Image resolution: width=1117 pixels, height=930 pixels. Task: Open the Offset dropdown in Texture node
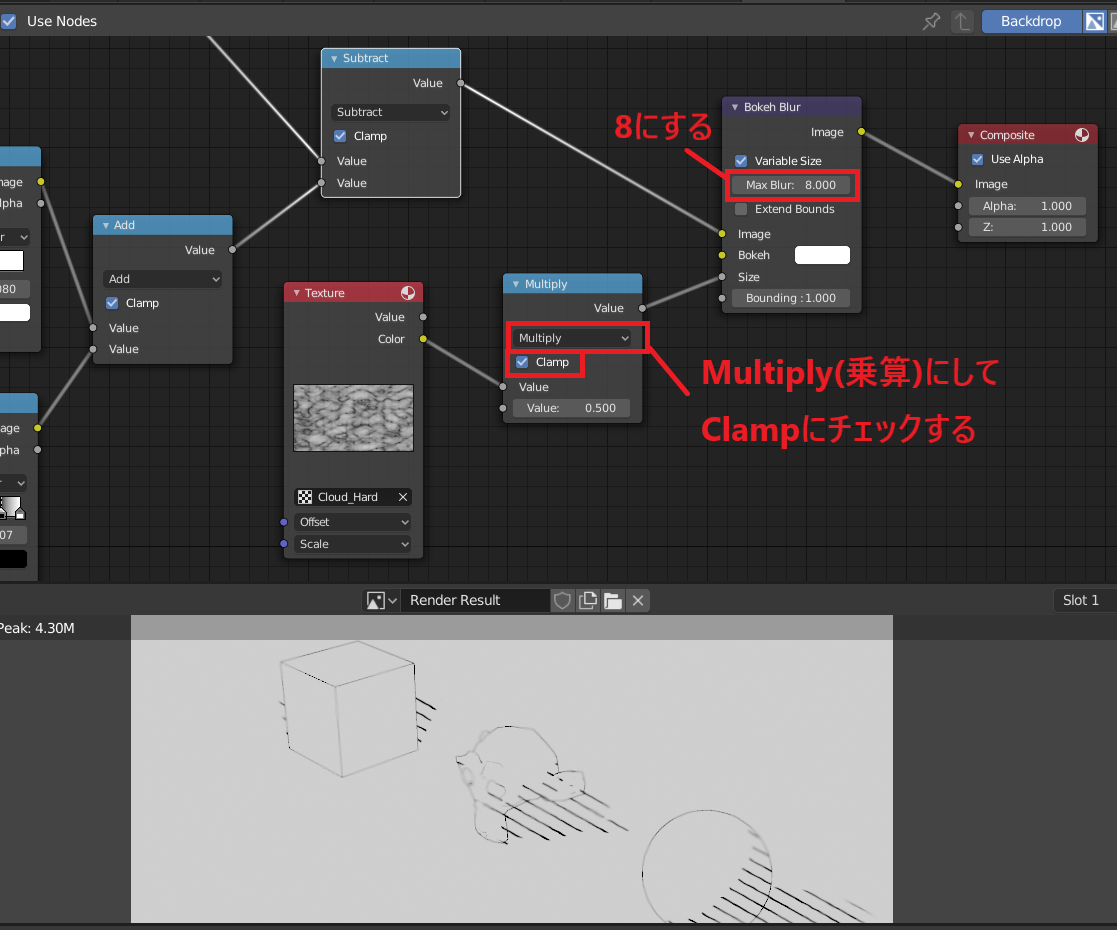click(353, 522)
